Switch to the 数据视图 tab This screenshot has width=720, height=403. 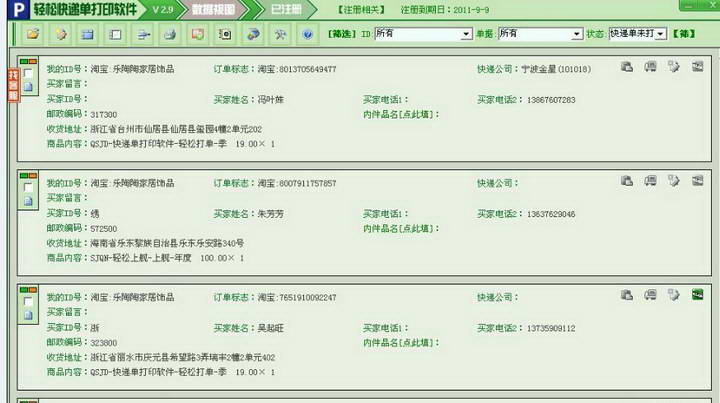pos(213,10)
